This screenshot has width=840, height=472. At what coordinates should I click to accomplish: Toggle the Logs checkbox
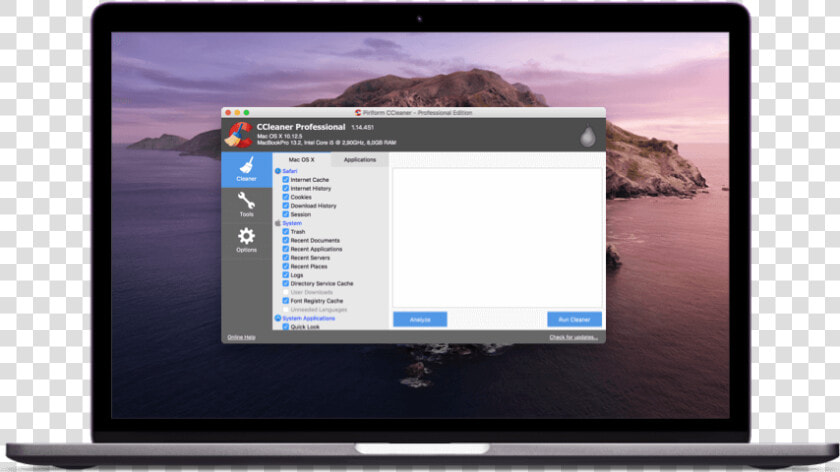pos(286,274)
